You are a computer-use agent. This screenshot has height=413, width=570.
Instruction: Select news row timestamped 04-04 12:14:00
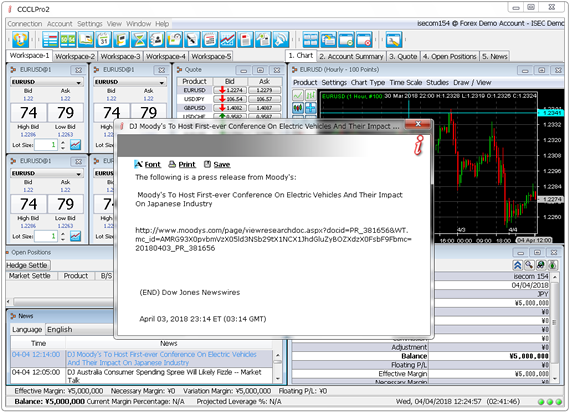point(142,358)
